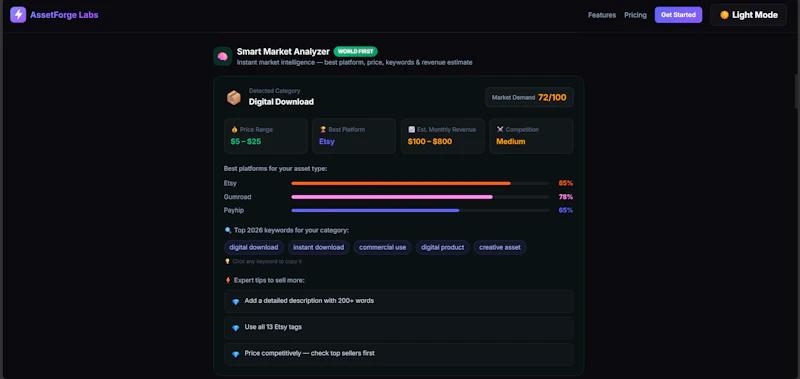Viewport: 800px width, 379px height.
Task: Select the 'Add a detailed description' tip row
Action: click(398, 301)
